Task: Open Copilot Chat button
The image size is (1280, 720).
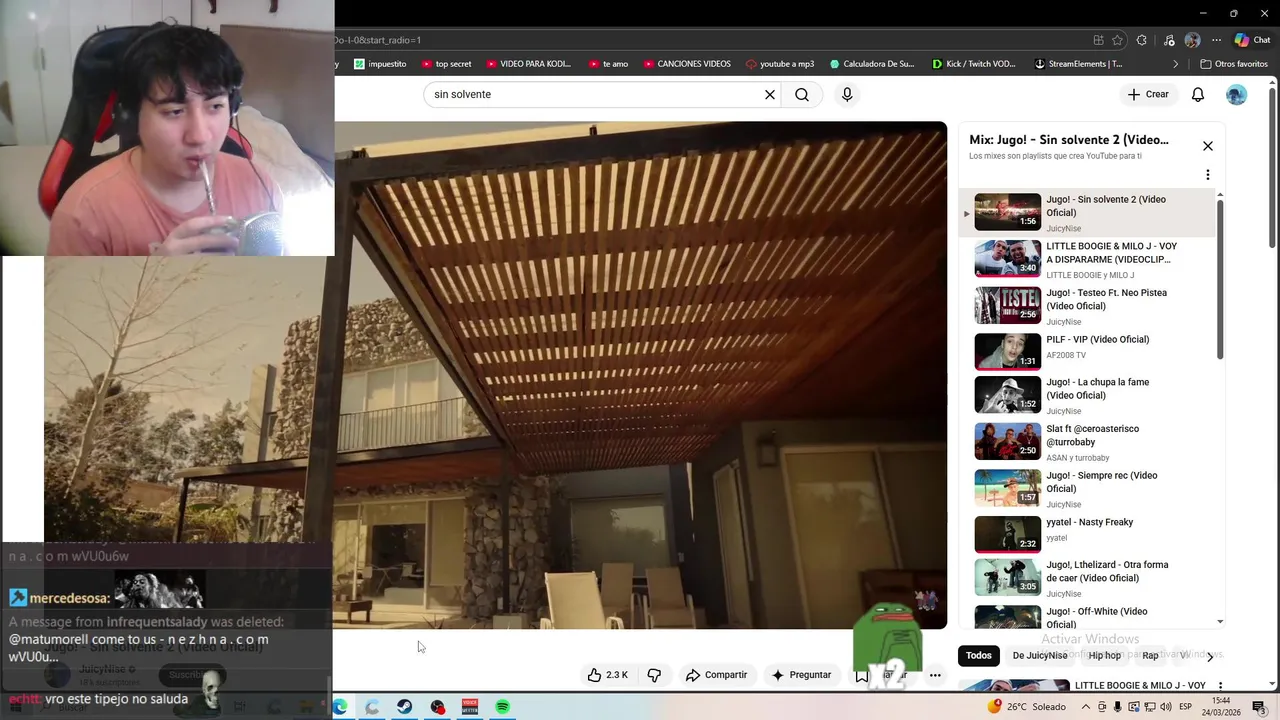Action: tap(1252, 40)
